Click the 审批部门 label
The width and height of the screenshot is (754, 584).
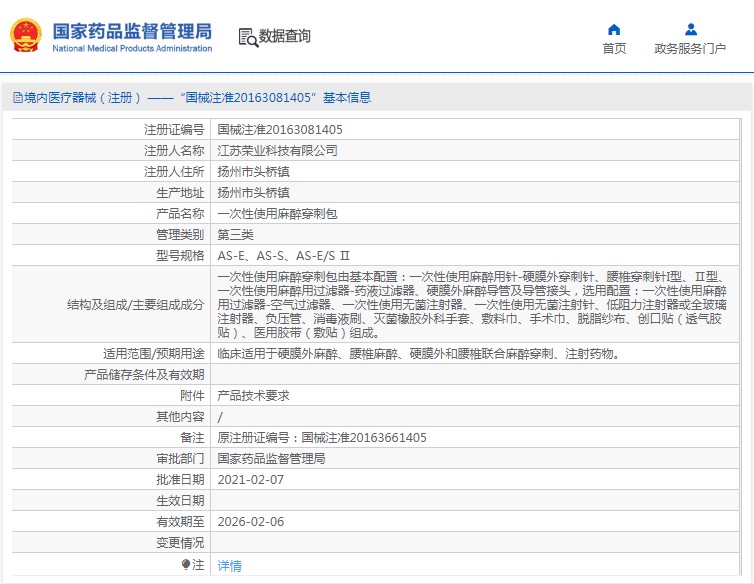tap(180, 458)
